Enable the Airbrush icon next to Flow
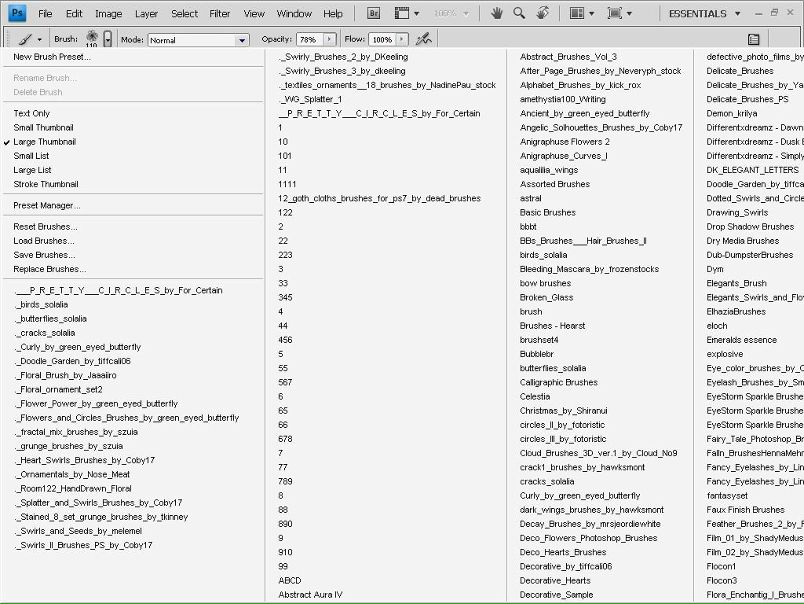 [x=423, y=39]
